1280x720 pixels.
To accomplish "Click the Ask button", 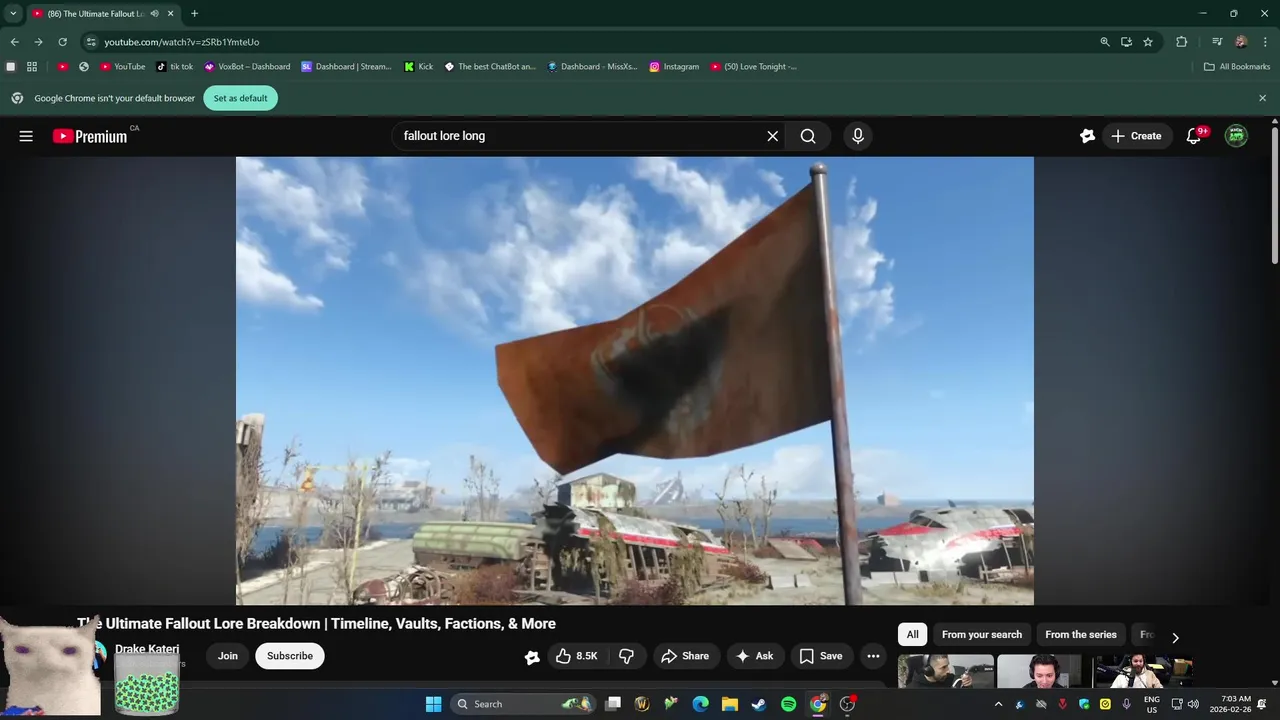I will (x=755, y=656).
